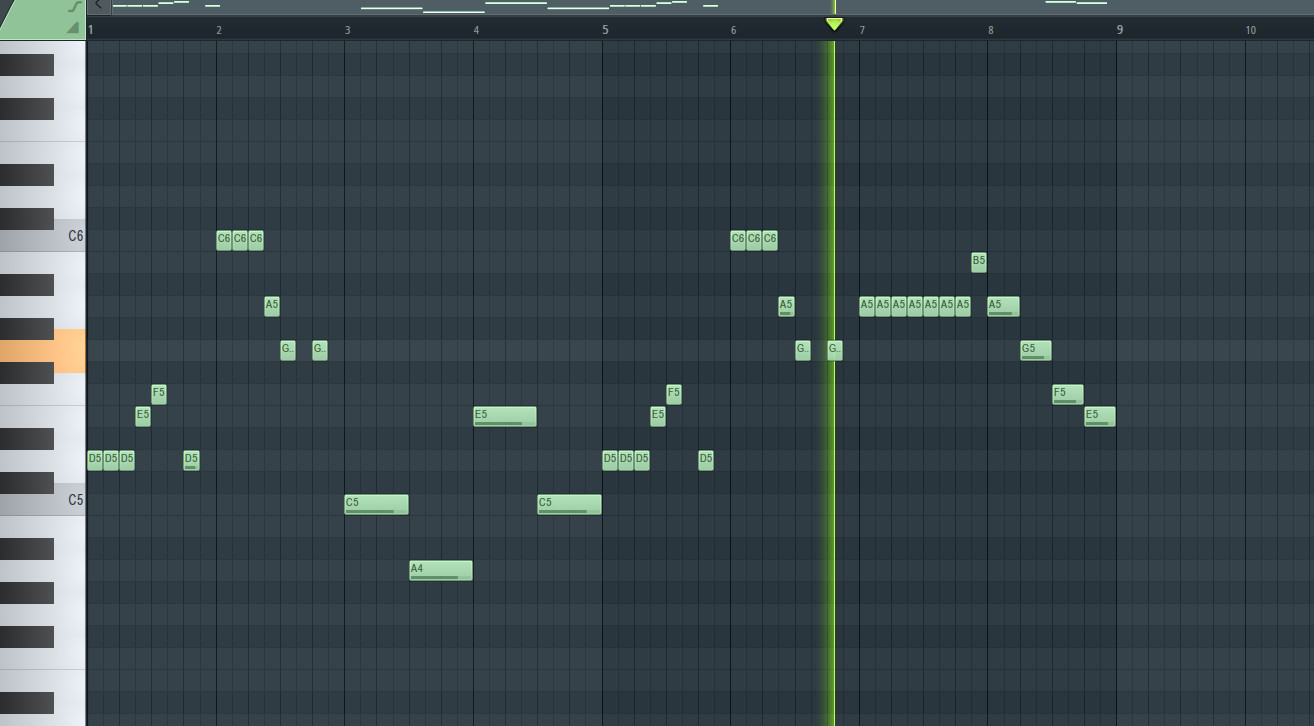Click bar number 10 on the timeline ruler
The width and height of the screenshot is (1314, 726).
[1250, 28]
